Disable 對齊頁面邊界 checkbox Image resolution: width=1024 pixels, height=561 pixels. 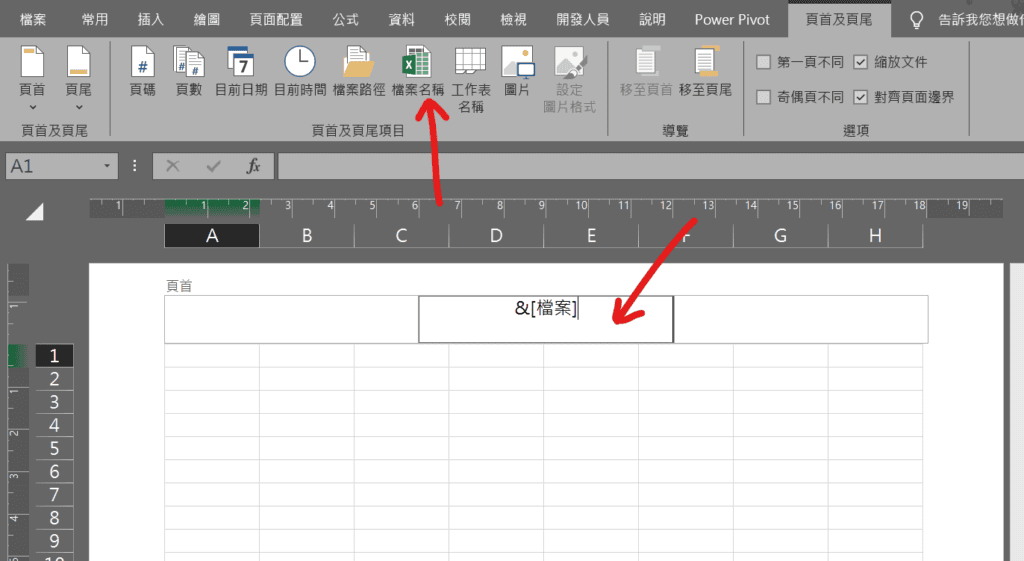(x=861, y=97)
